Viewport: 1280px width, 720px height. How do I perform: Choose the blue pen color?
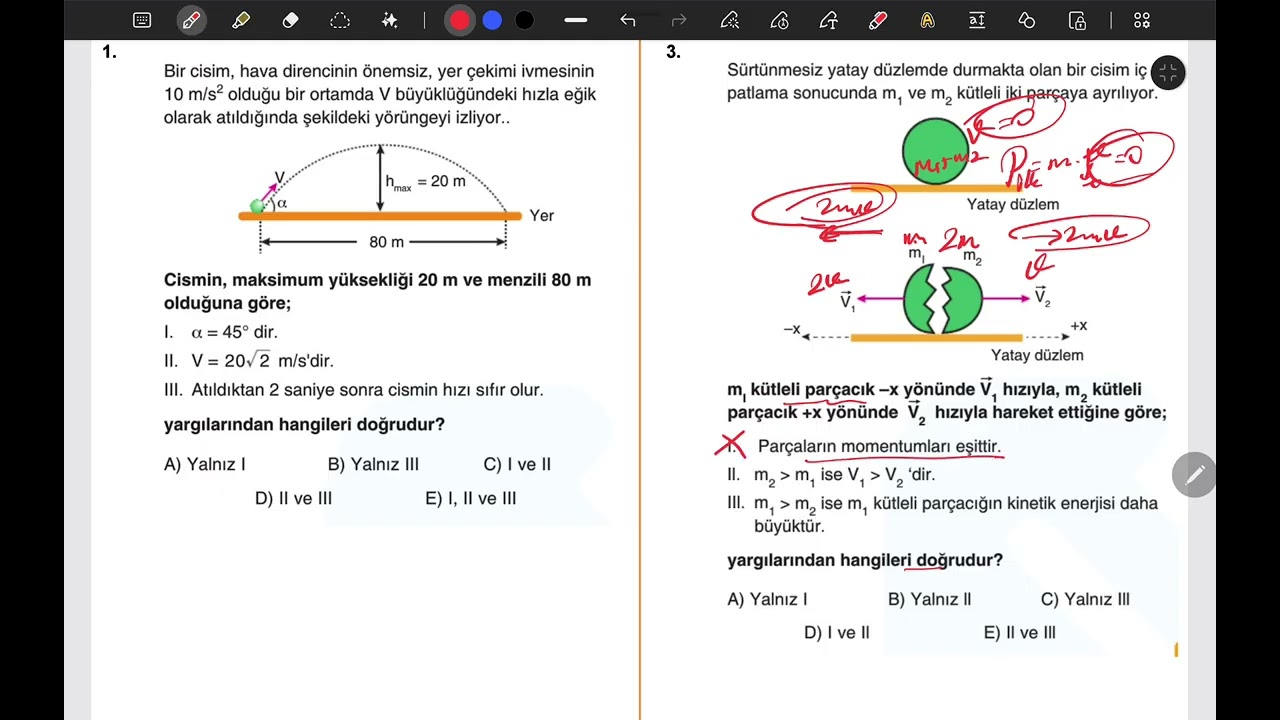point(492,20)
